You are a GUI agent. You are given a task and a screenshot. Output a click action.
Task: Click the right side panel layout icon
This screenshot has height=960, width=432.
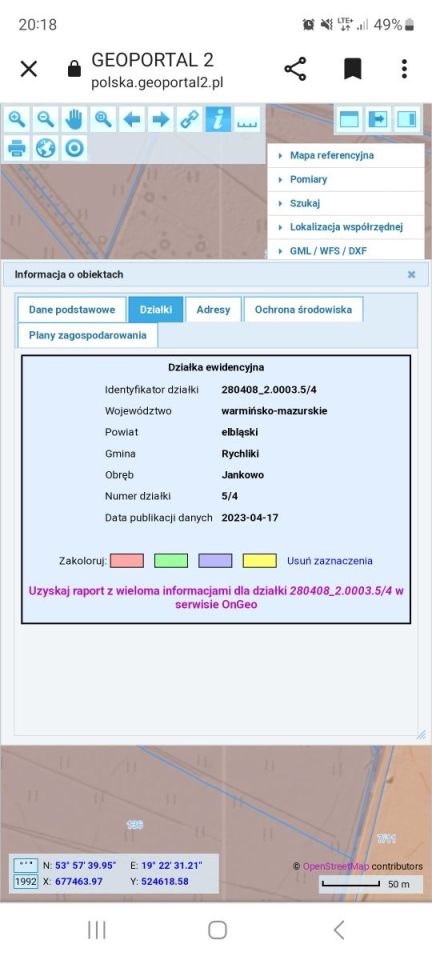click(x=407, y=119)
